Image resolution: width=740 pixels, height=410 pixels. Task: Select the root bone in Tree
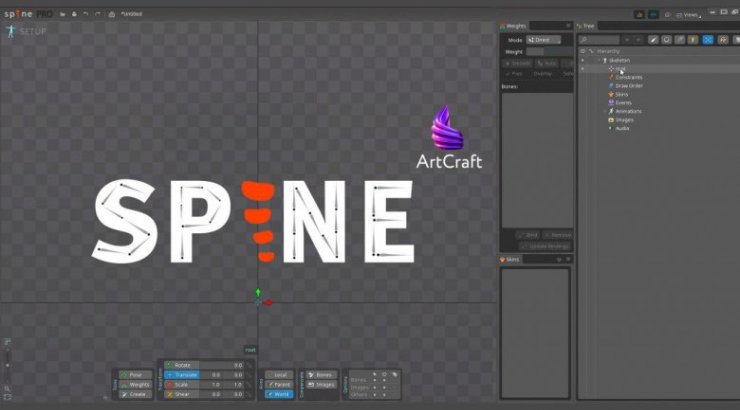click(x=620, y=69)
